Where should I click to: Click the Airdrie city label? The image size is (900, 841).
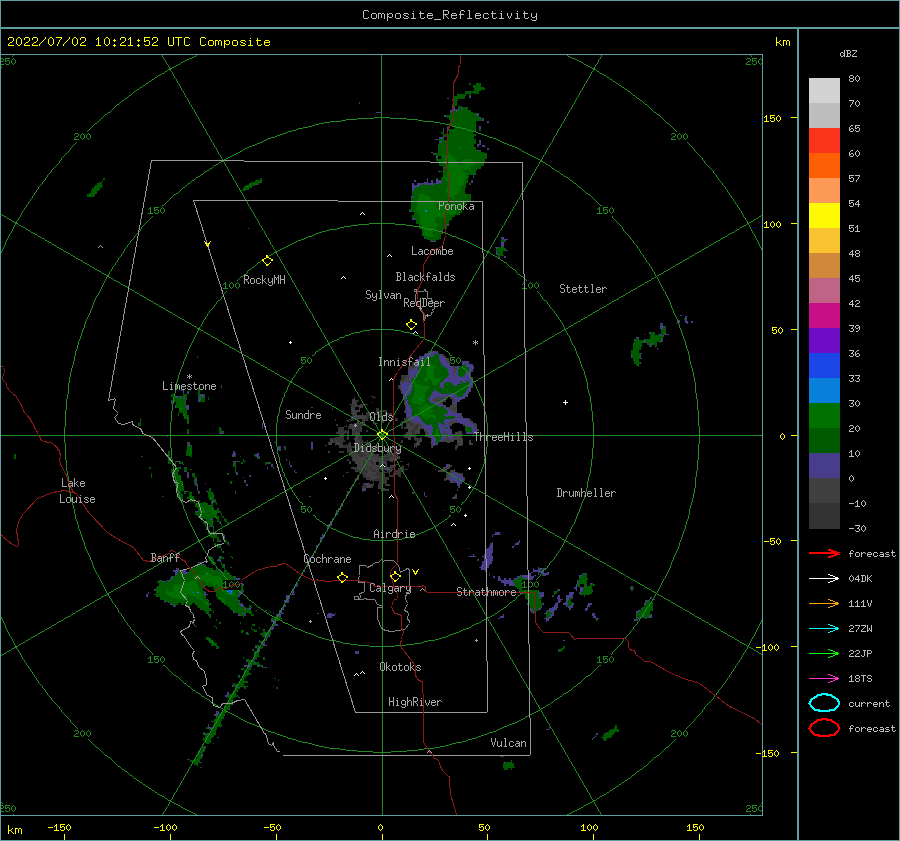coord(394,534)
